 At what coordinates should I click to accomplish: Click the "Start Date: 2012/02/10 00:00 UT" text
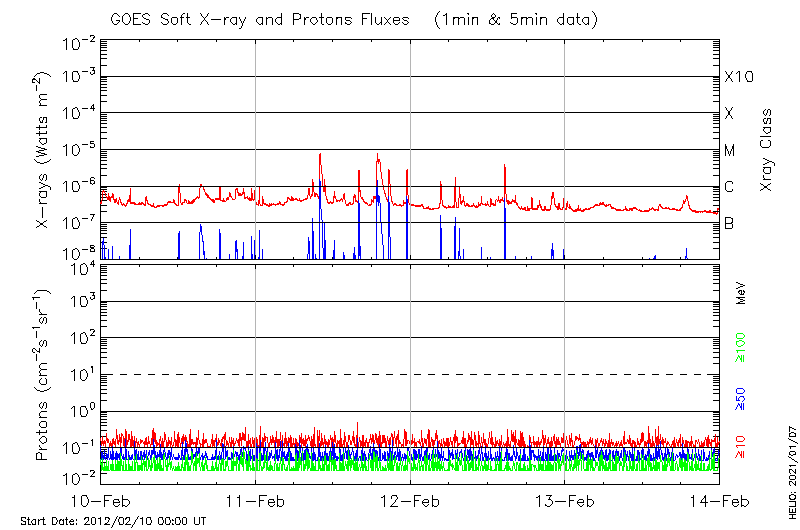113,521
